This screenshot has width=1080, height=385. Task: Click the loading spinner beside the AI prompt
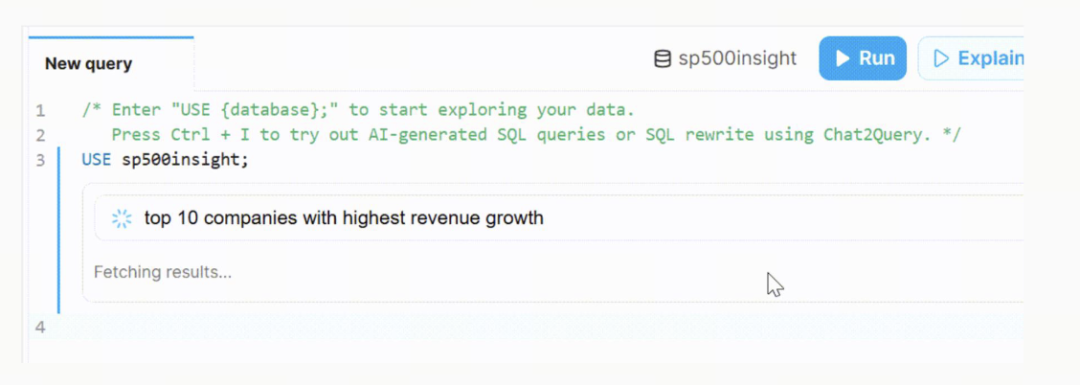point(122,219)
